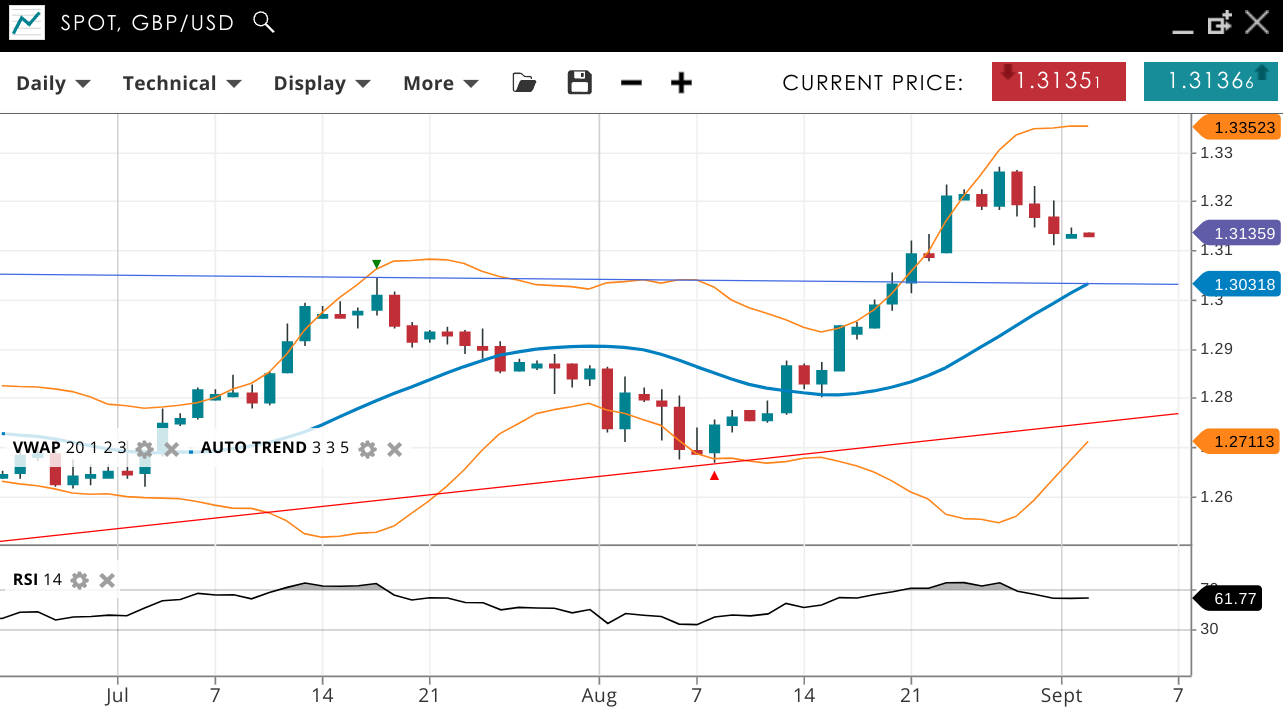Open the Display options dropdown
Image resolution: width=1283 pixels, height=710 pixels.
[322, 83]
